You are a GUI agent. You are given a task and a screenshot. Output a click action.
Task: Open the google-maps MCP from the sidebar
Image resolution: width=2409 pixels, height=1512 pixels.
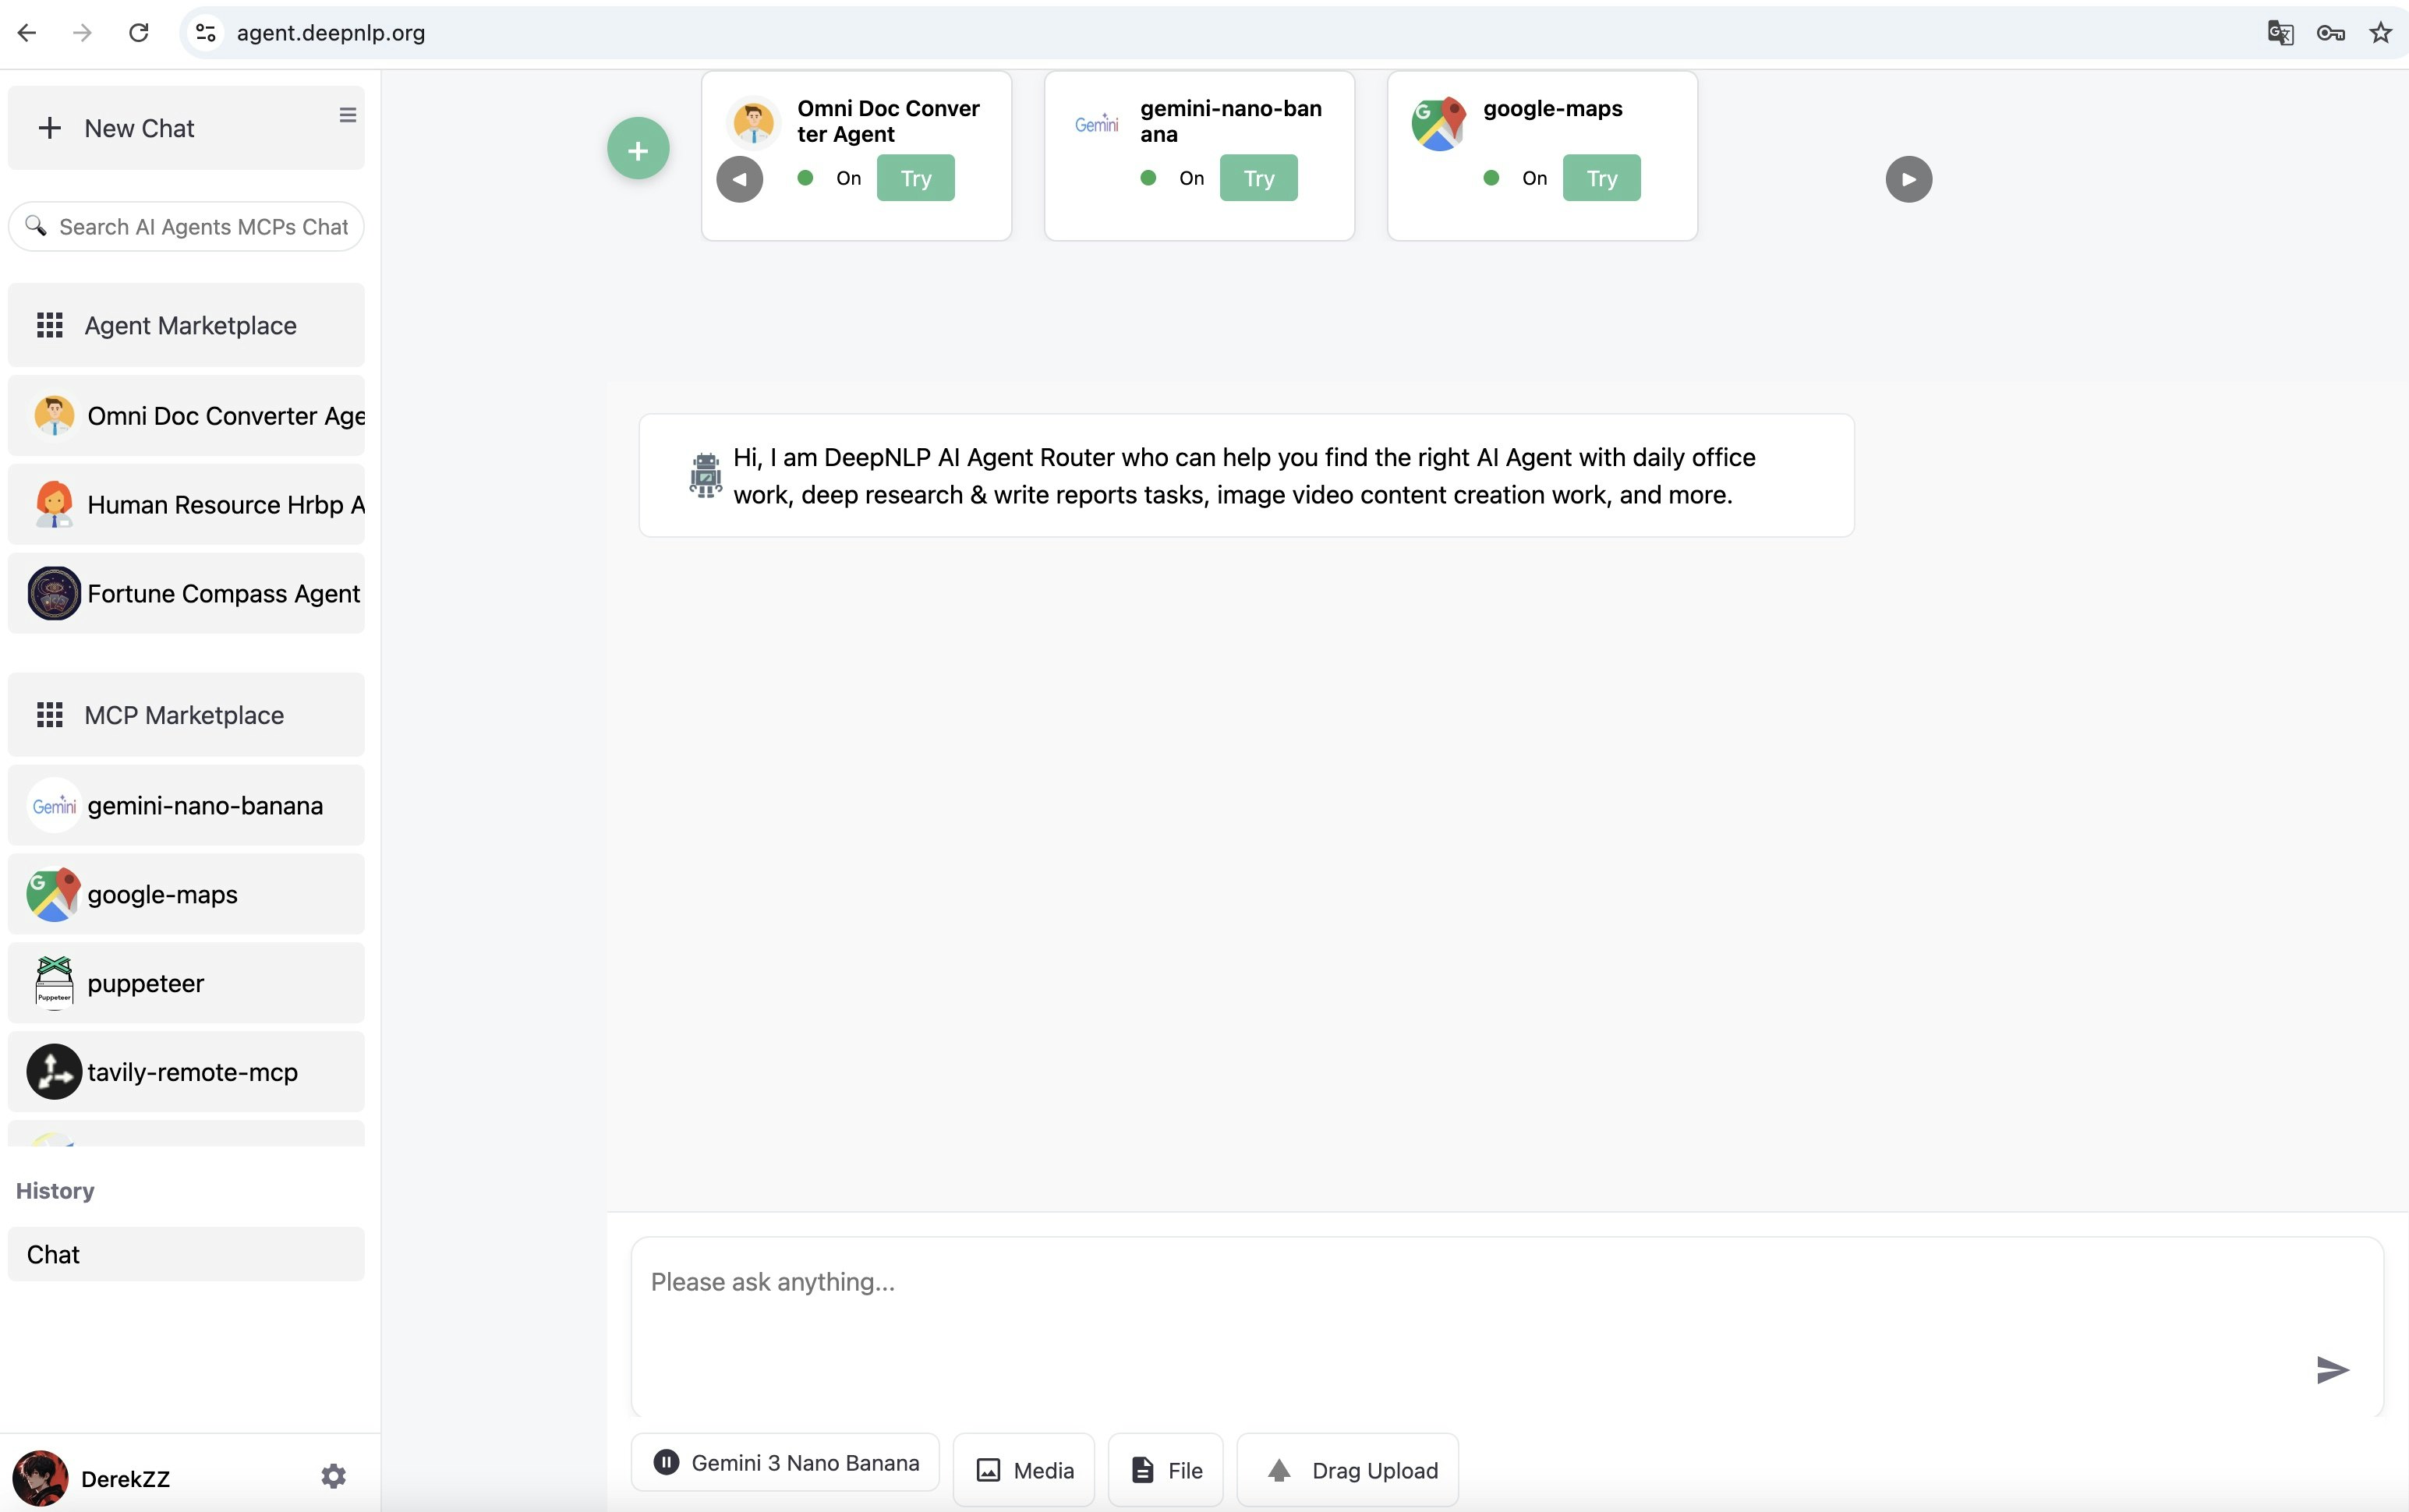tap(186, 893)
